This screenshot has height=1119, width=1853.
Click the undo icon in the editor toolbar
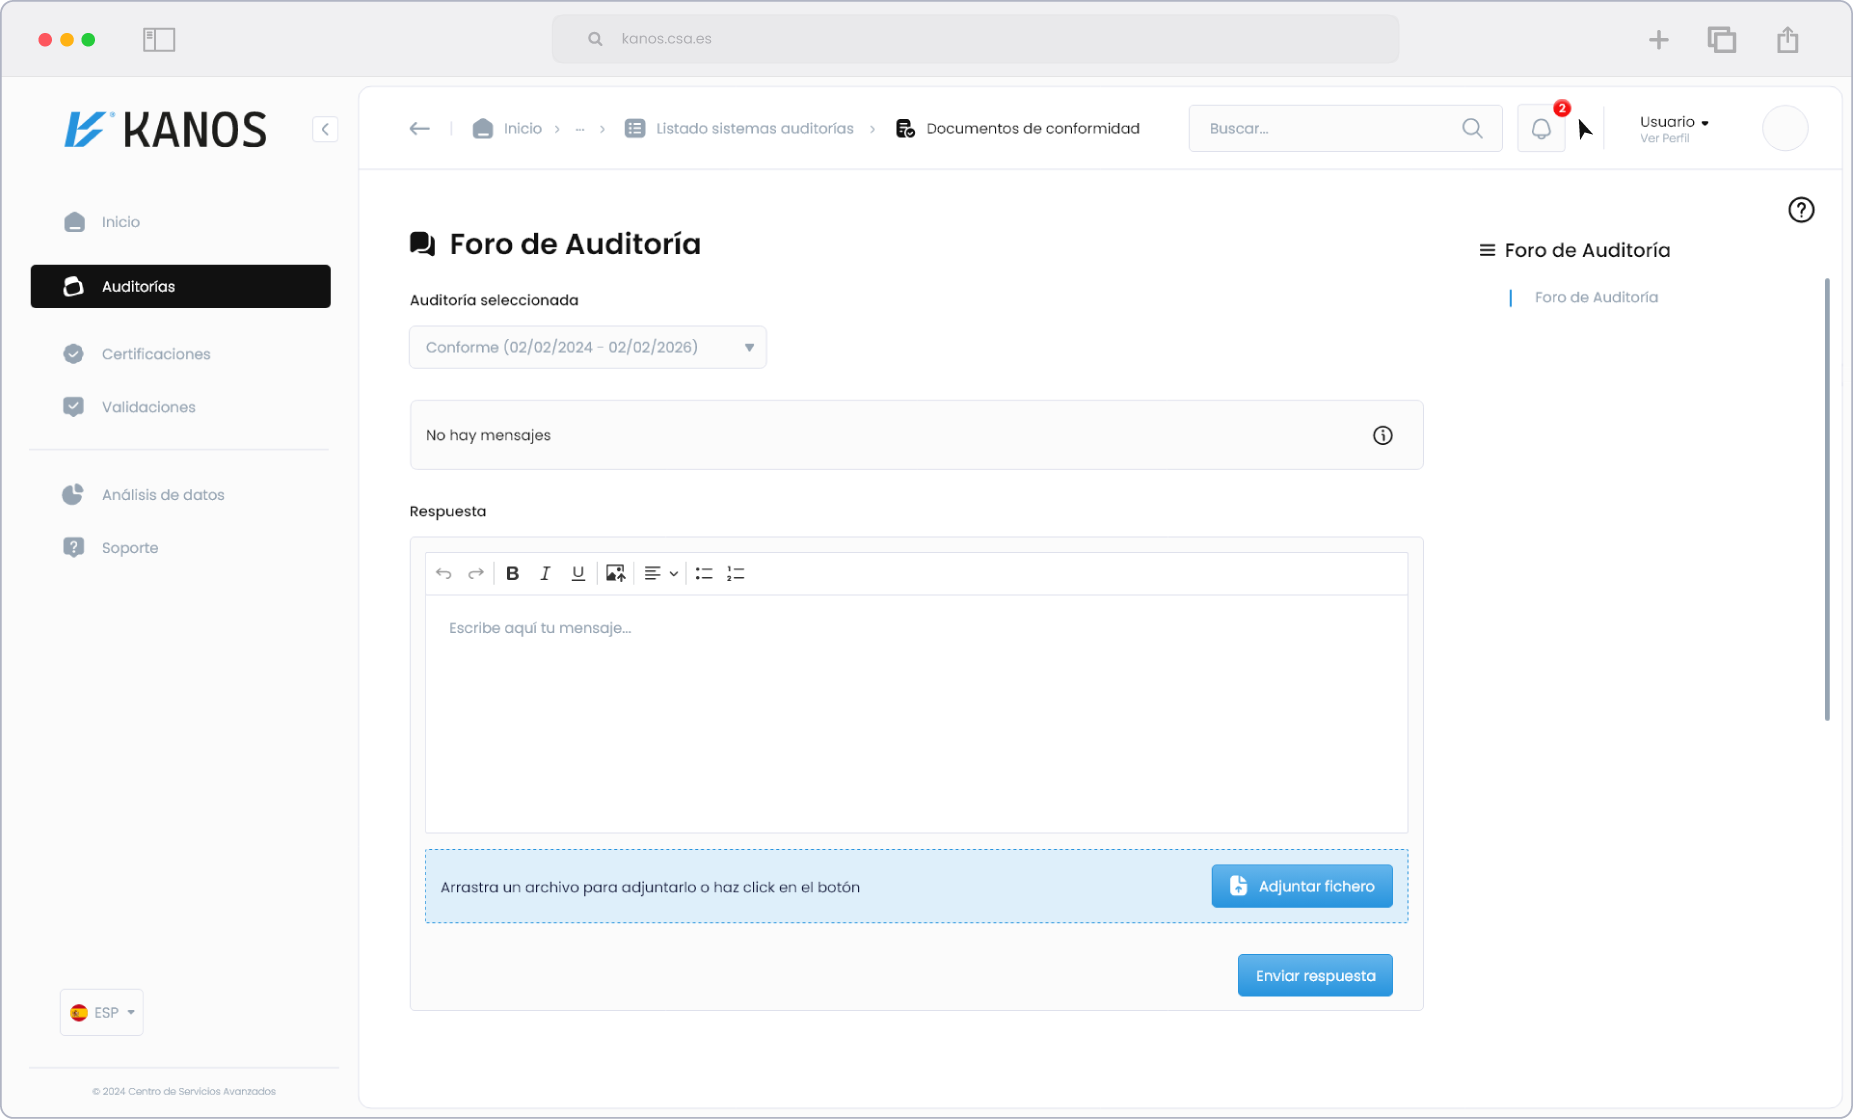click(443, 573)
